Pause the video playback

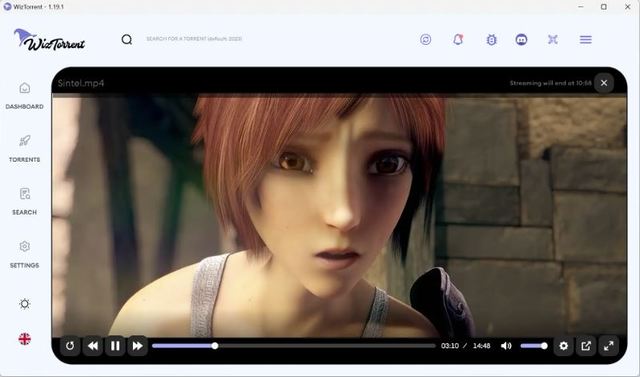tap(115, 346)
